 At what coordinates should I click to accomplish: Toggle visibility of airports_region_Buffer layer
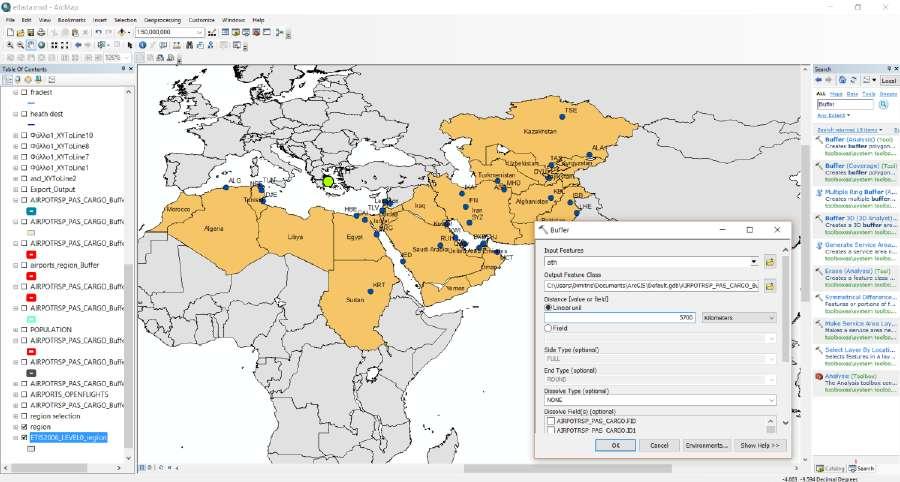(24, 266)
